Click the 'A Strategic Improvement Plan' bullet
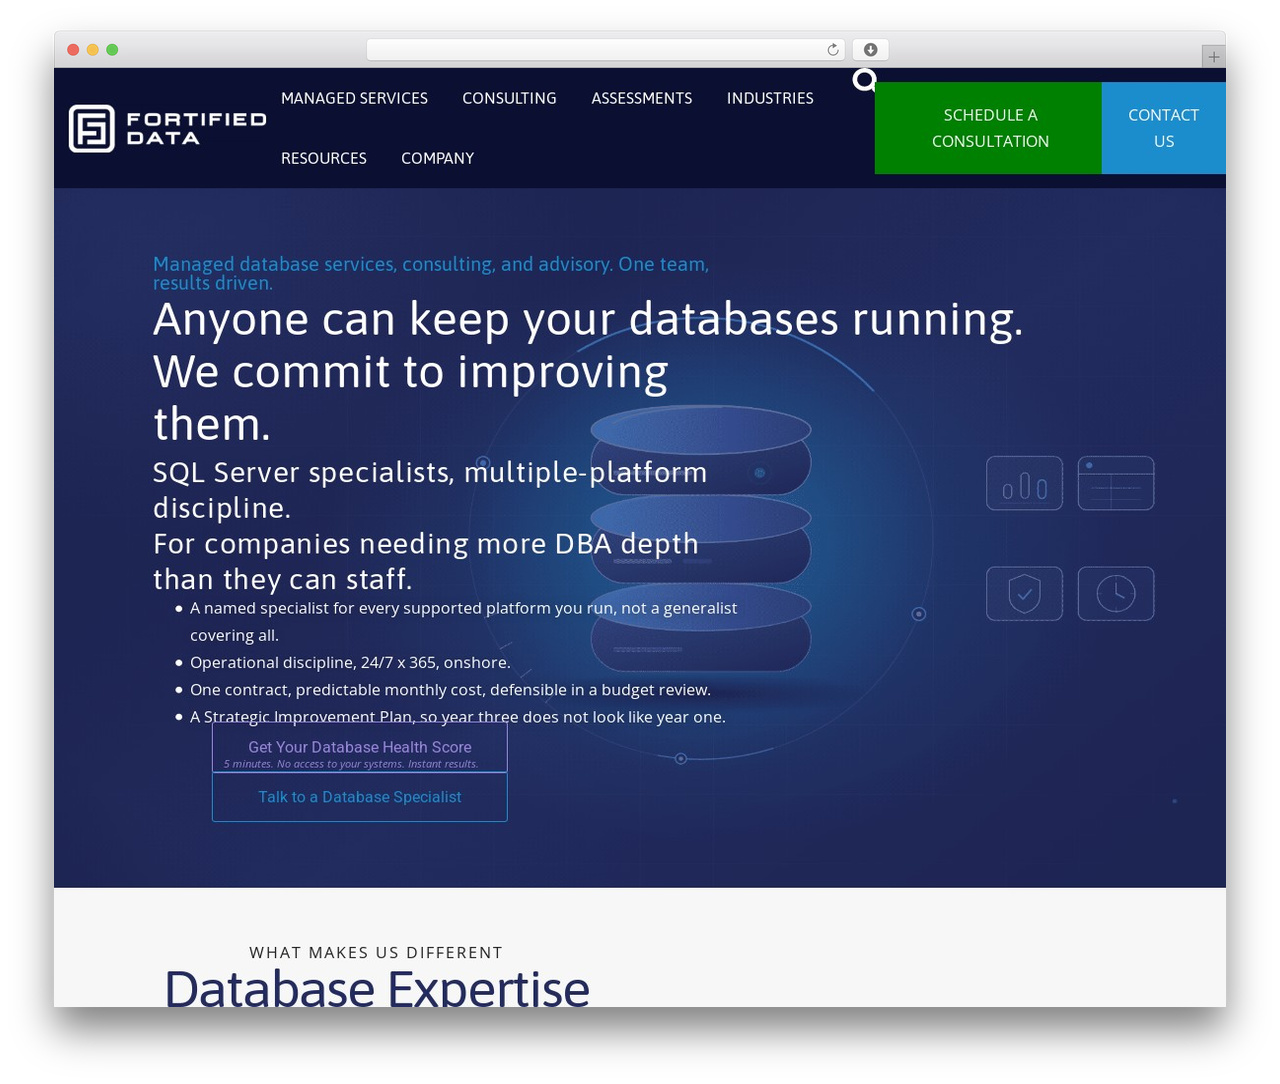 (x=458, y=716)
